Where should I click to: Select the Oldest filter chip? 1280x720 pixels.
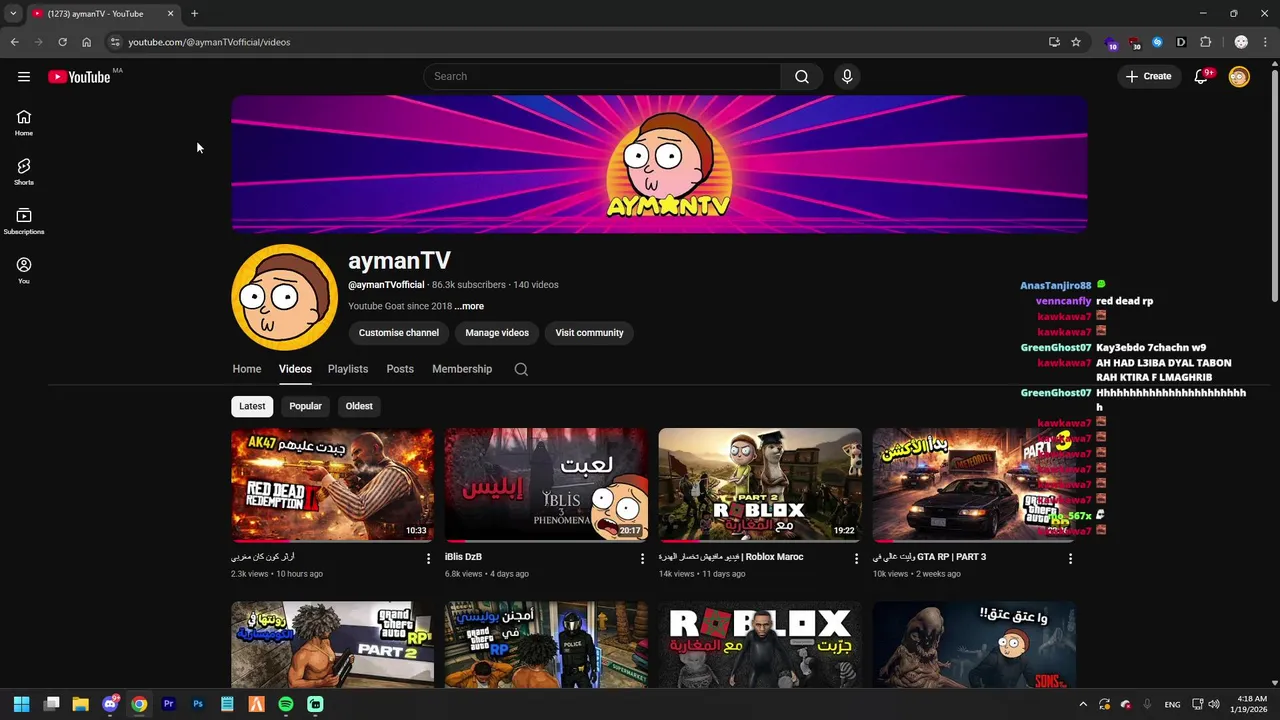click(x=359, y=406)
